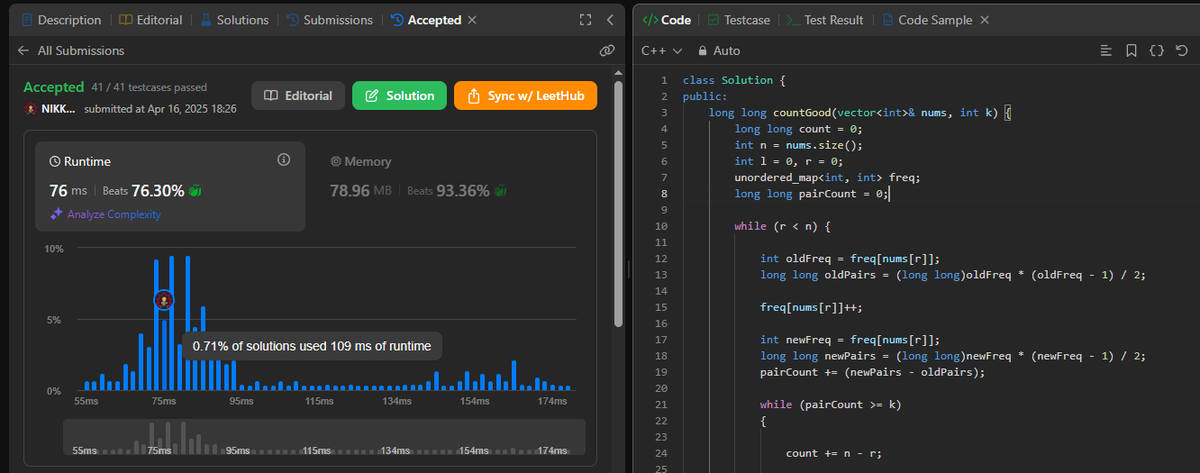This screenshot has height=473, width=1200.
Task: Click the Sync w/ LeetHub button
Action: point(525,95)
